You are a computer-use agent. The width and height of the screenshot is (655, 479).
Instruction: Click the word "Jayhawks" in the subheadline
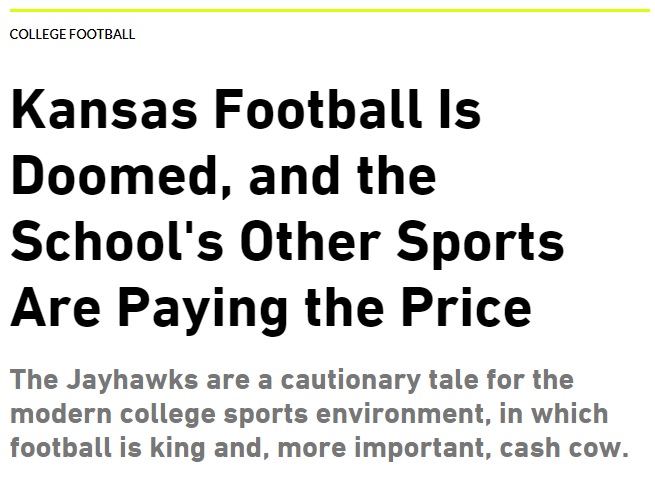click(137, 381)
